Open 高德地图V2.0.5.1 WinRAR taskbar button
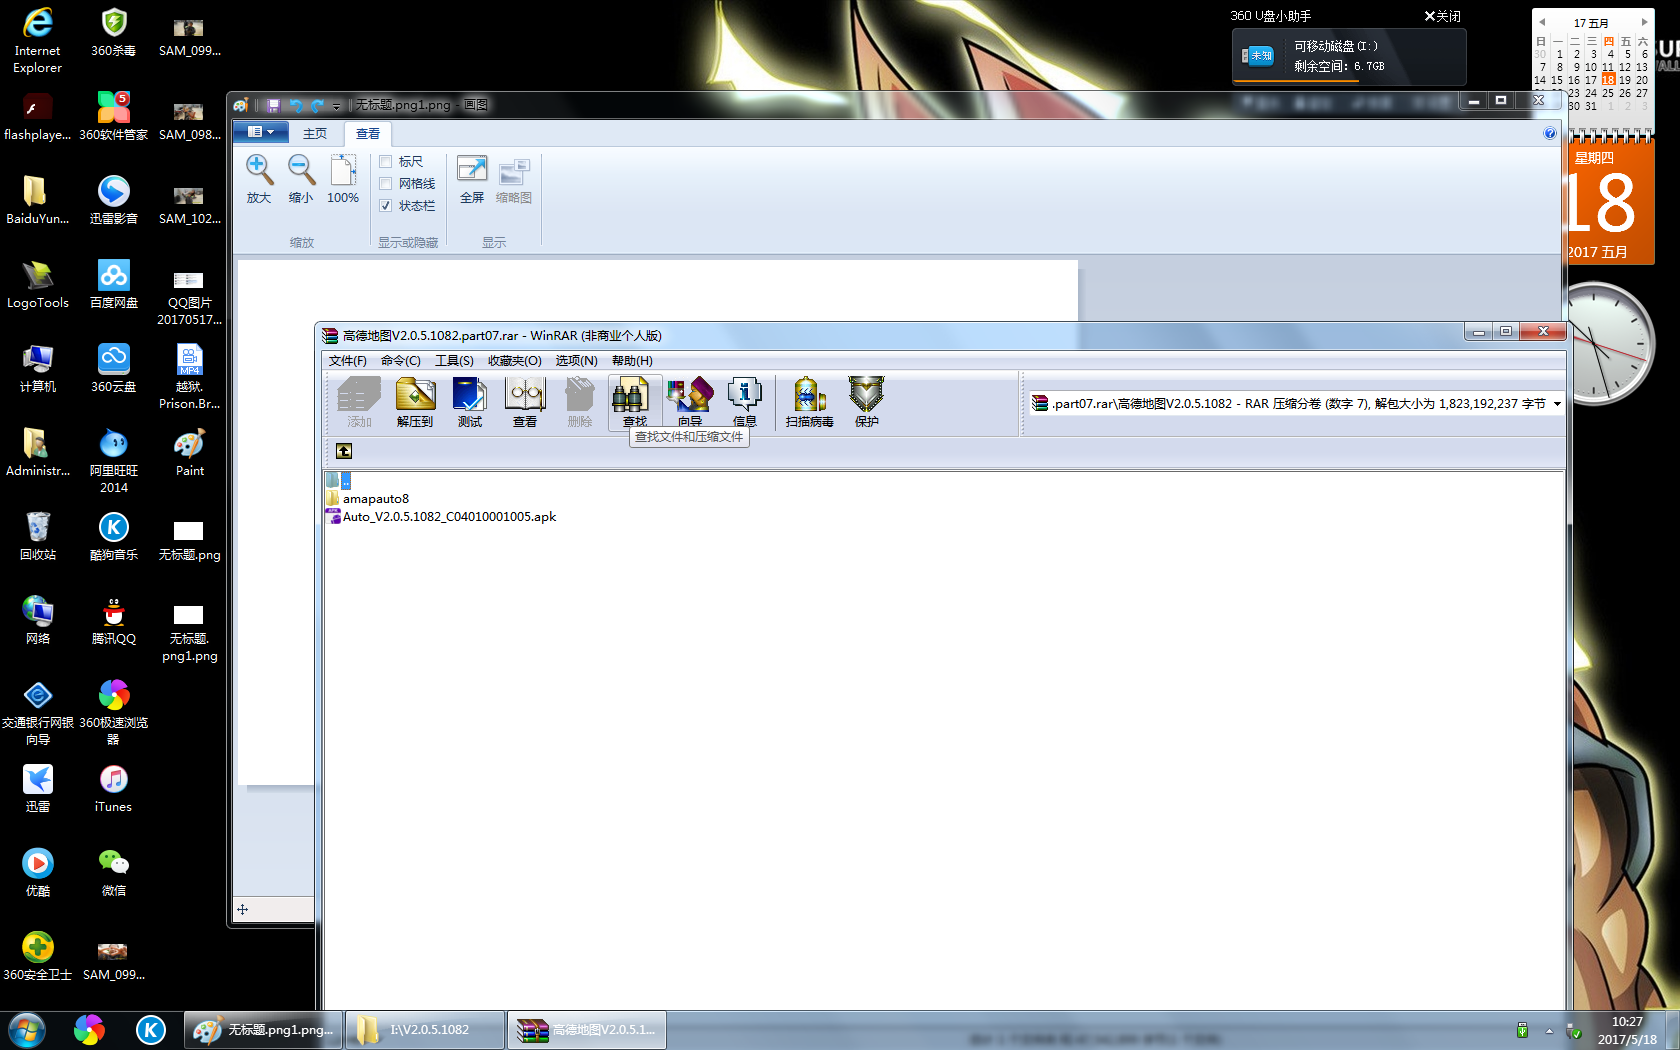The image size is (1680, 1050). click(x=587, y=1030)
